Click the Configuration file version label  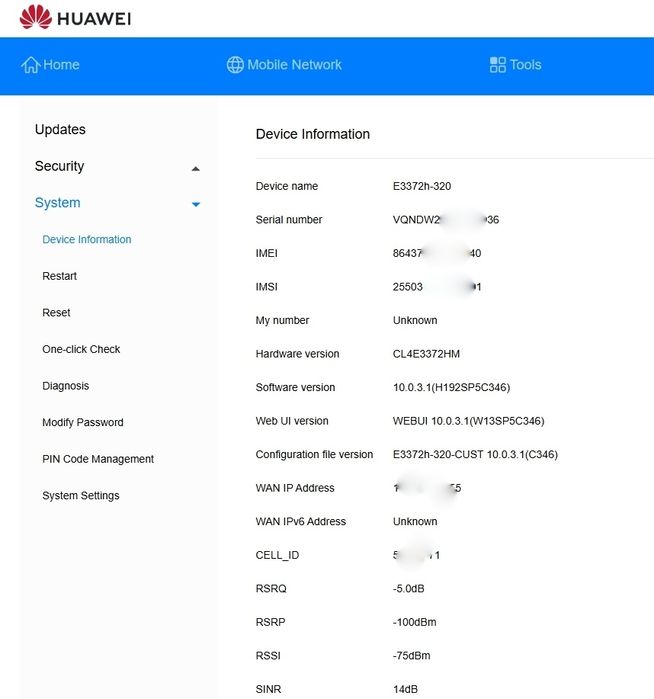pos(314,454)
